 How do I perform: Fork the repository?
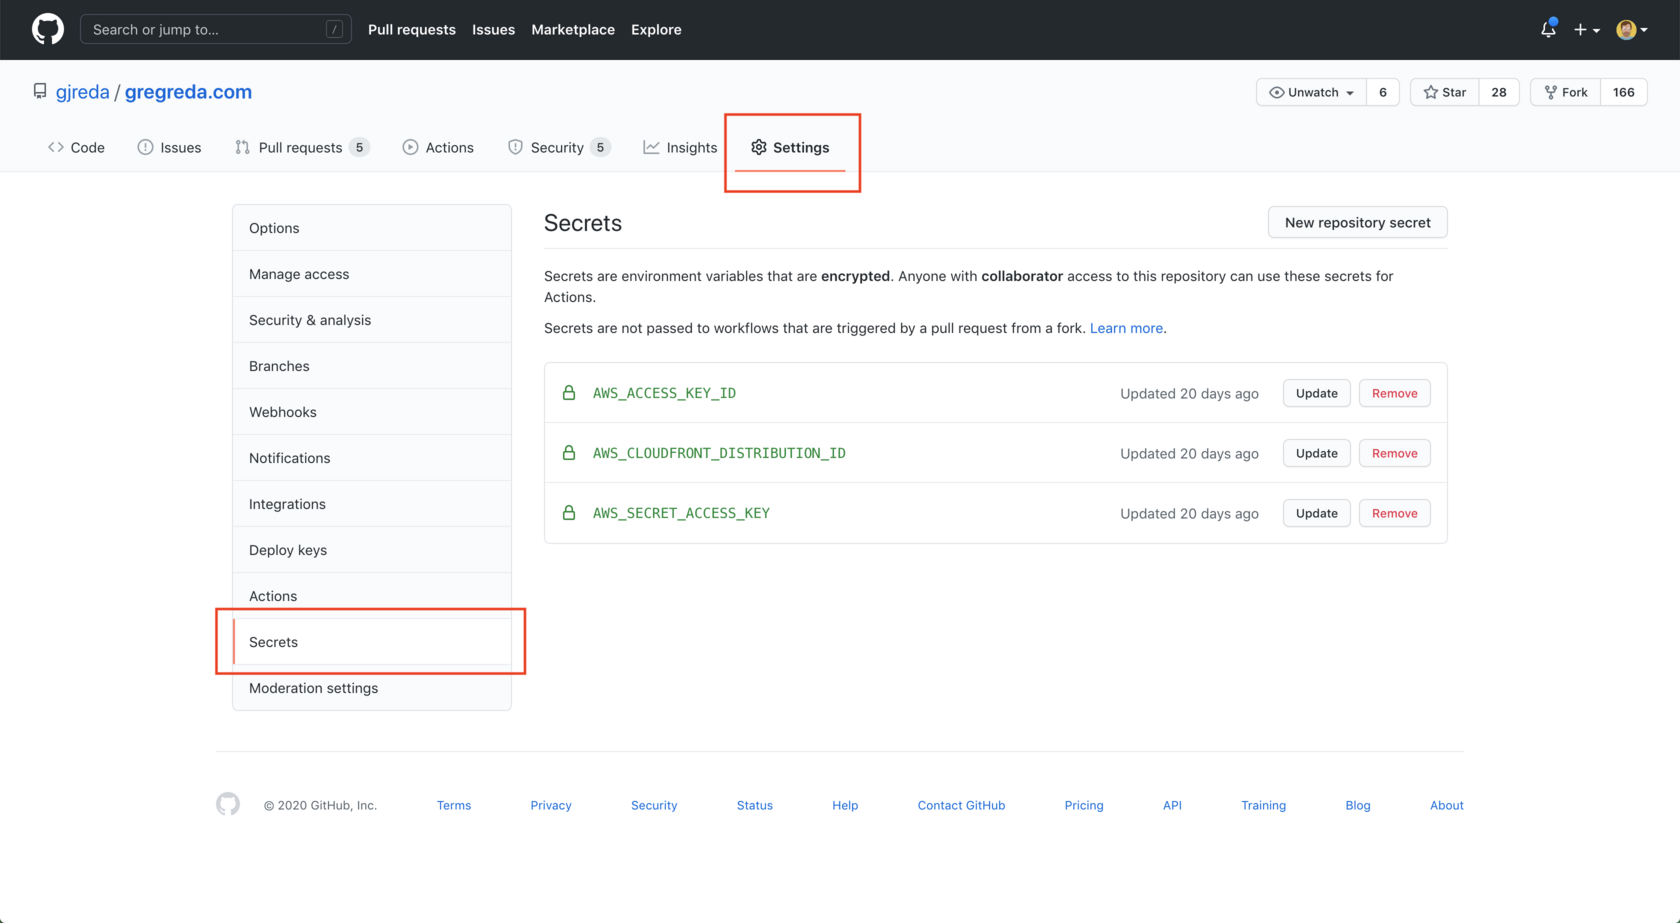1566,92
